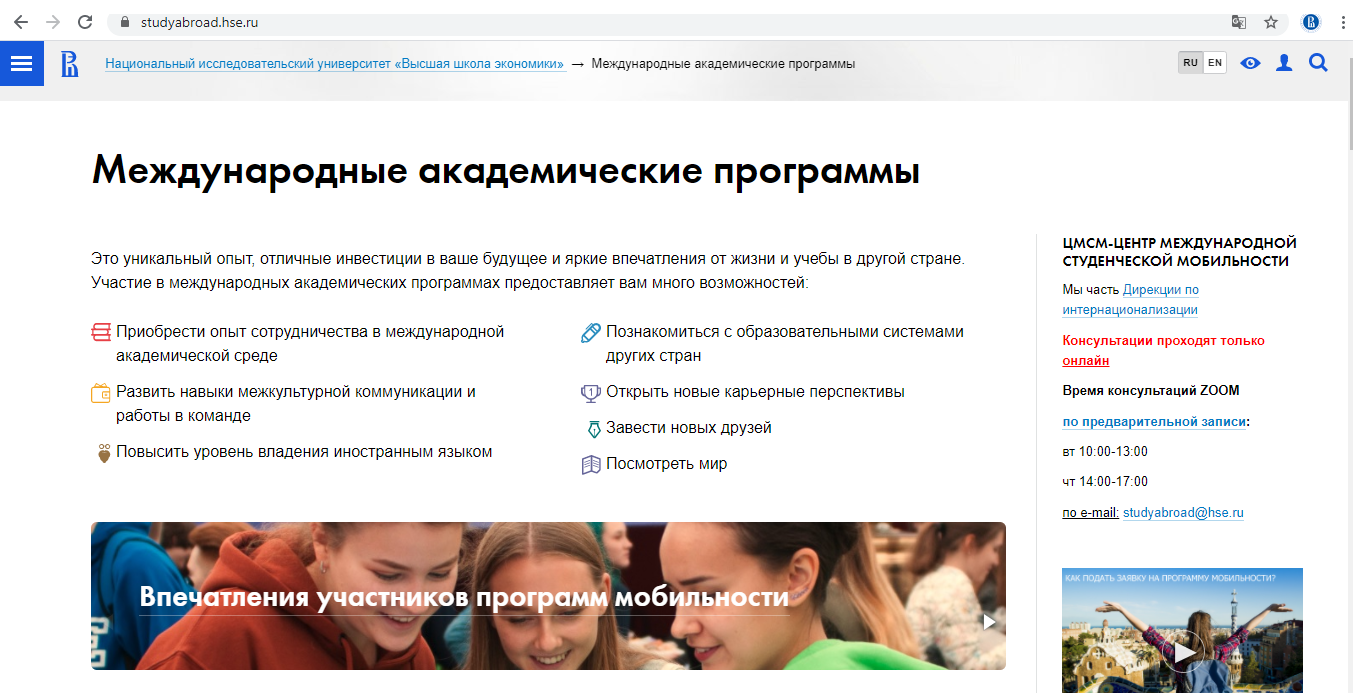Click the banner's white arrow
The height and width of the screenshot is (693, 1353).
pos(989,622)
